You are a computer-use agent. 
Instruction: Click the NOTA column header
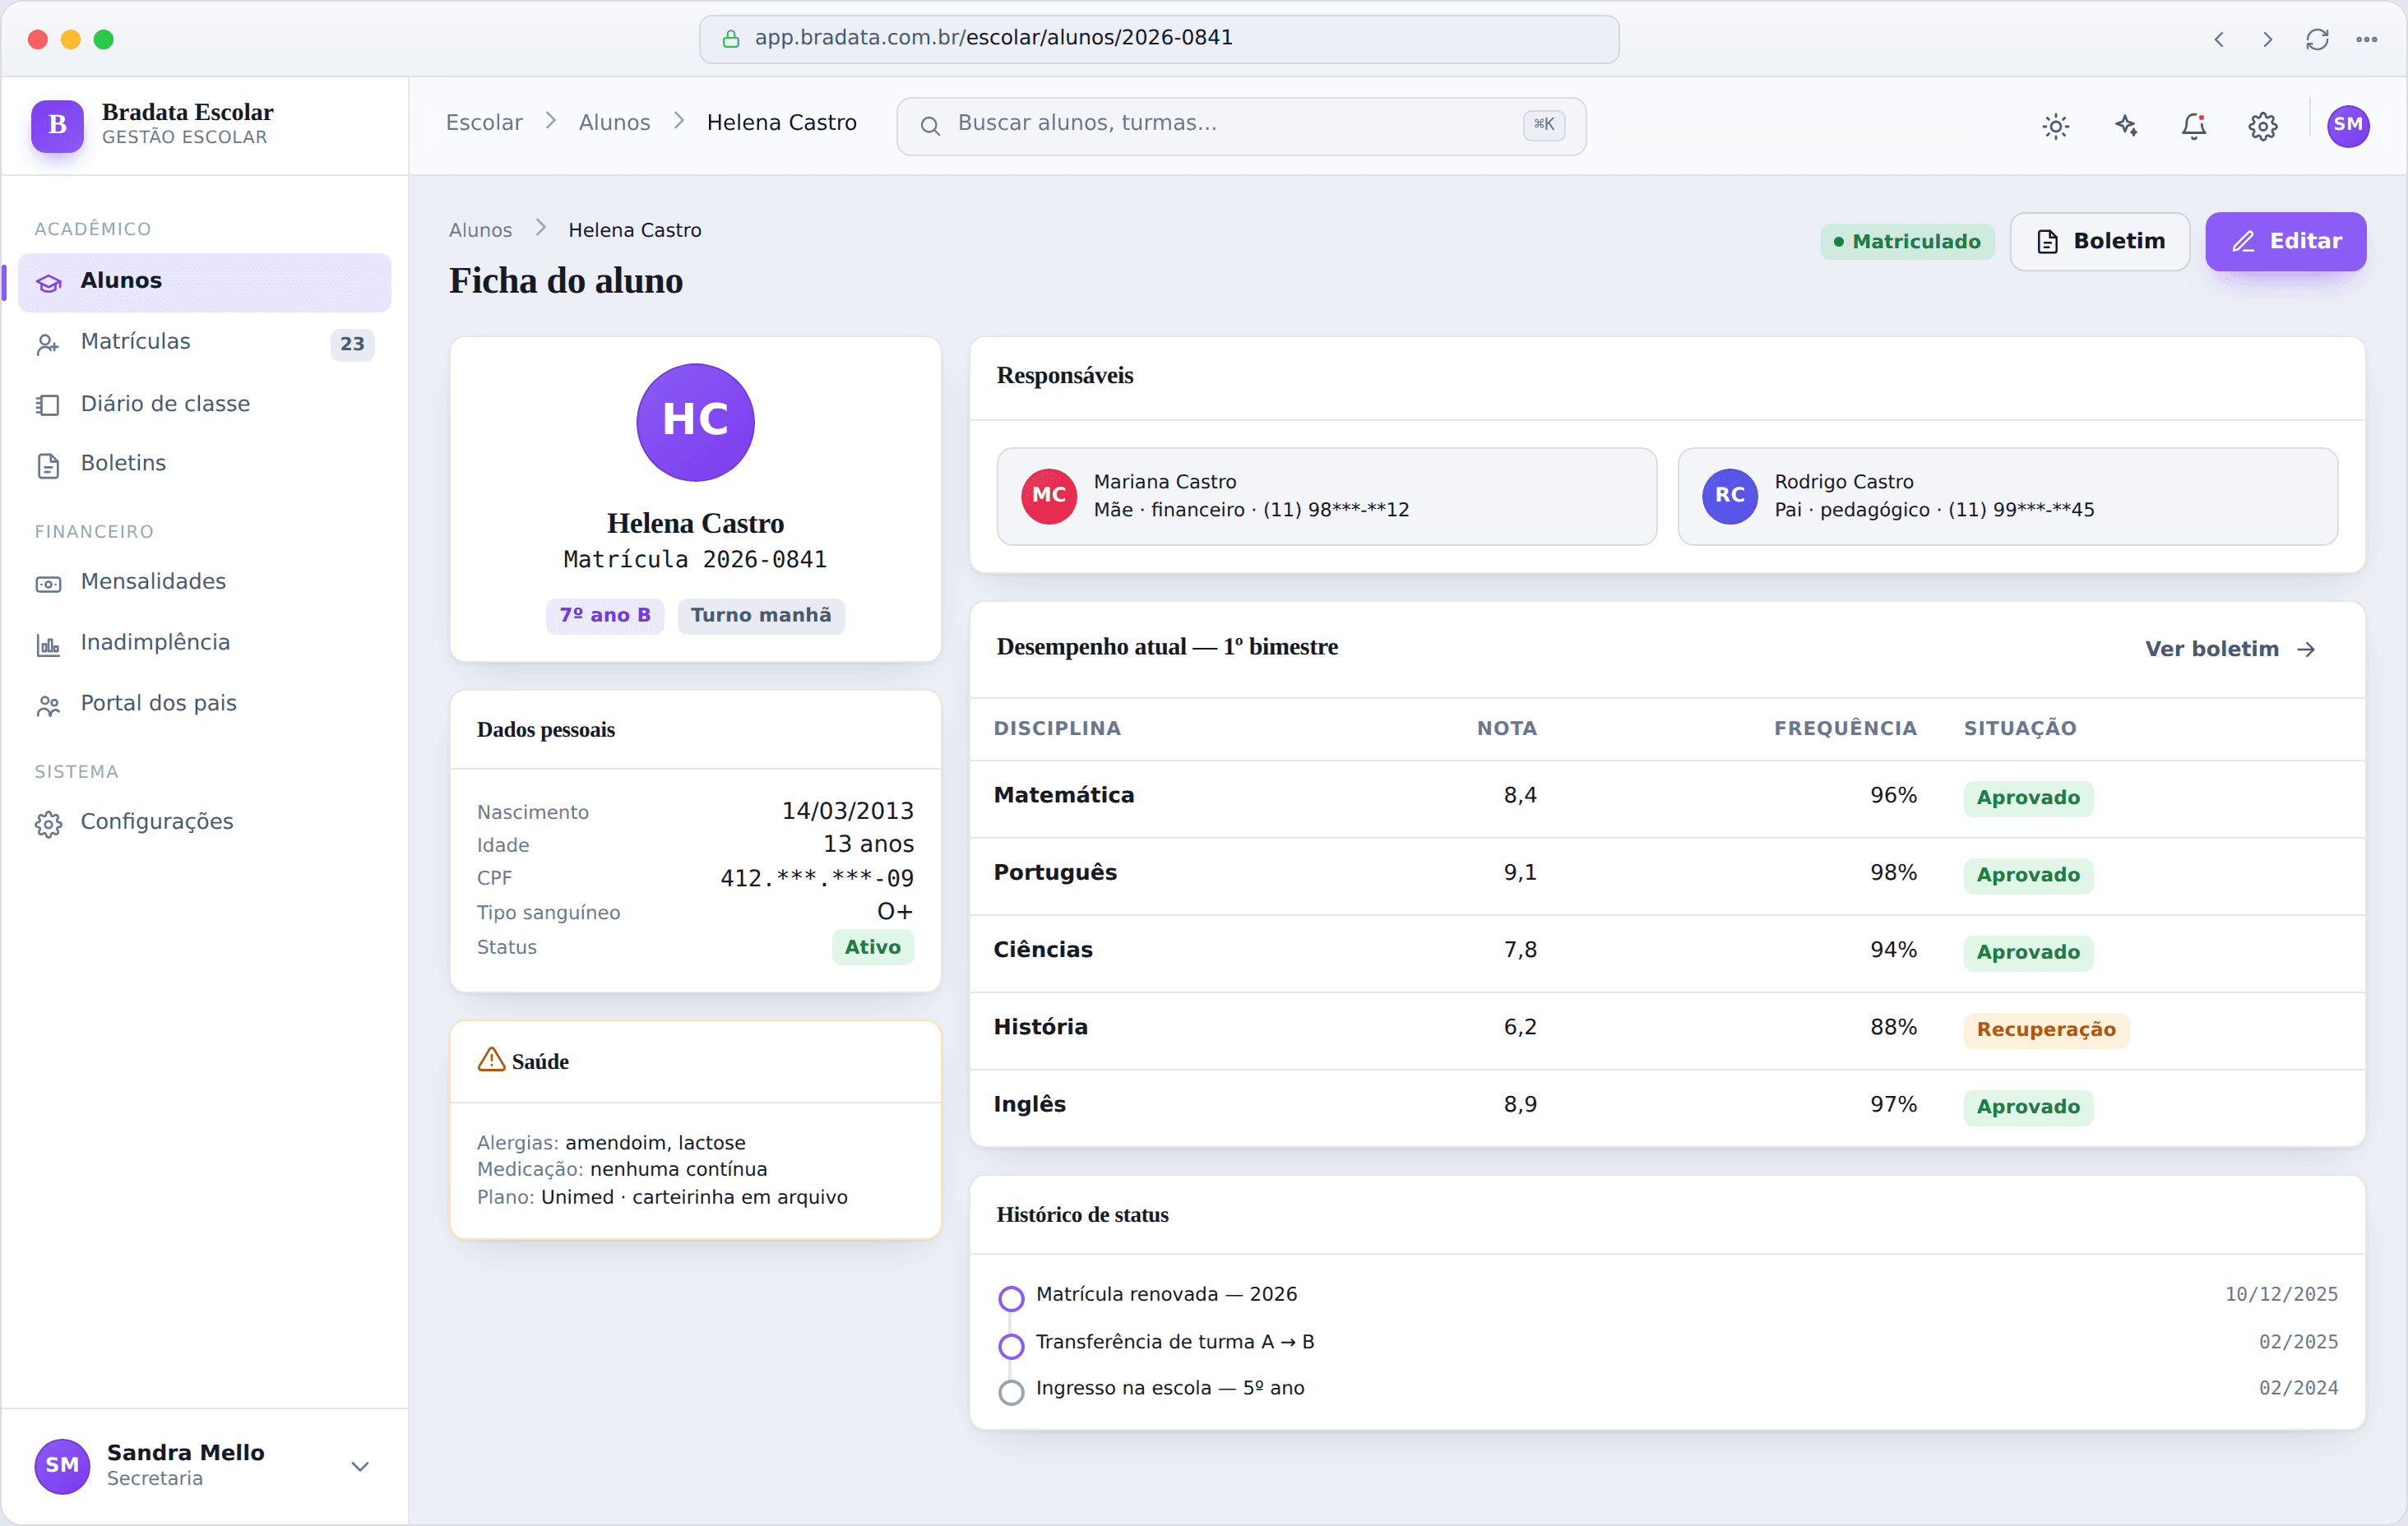coord(1506,729)
